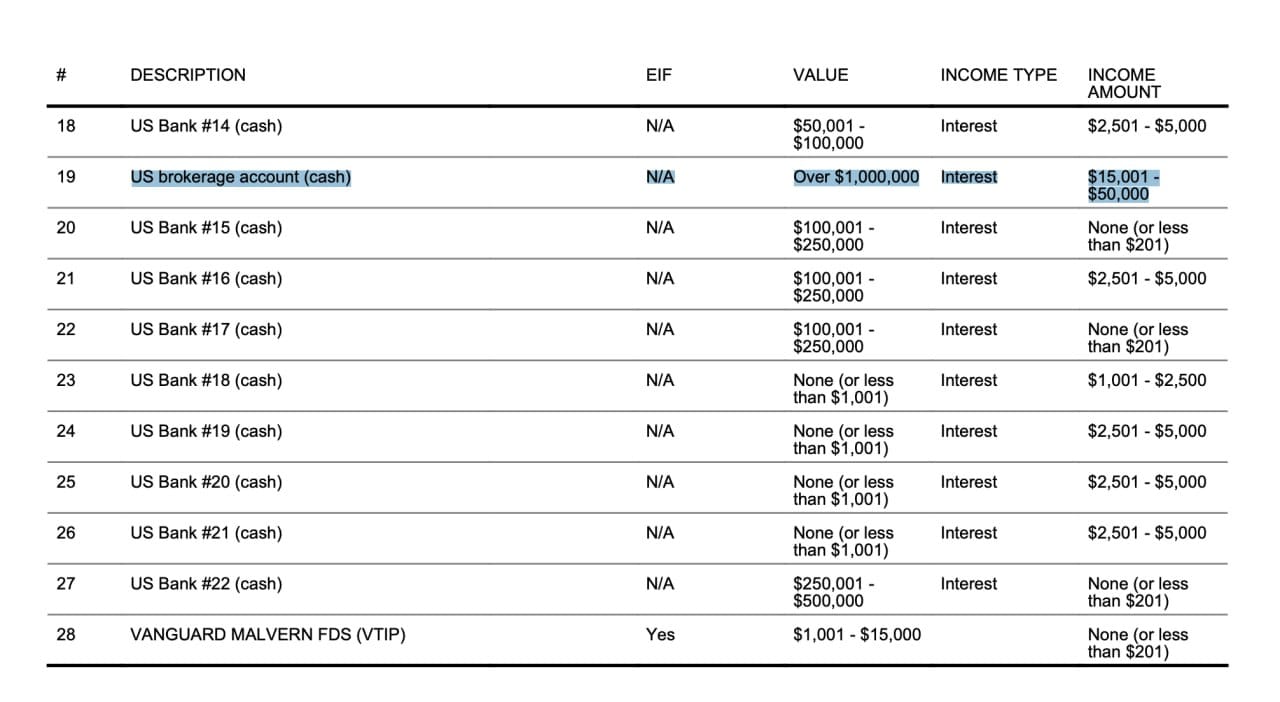Select 'US Bank #22 (cash)' description

206,584
